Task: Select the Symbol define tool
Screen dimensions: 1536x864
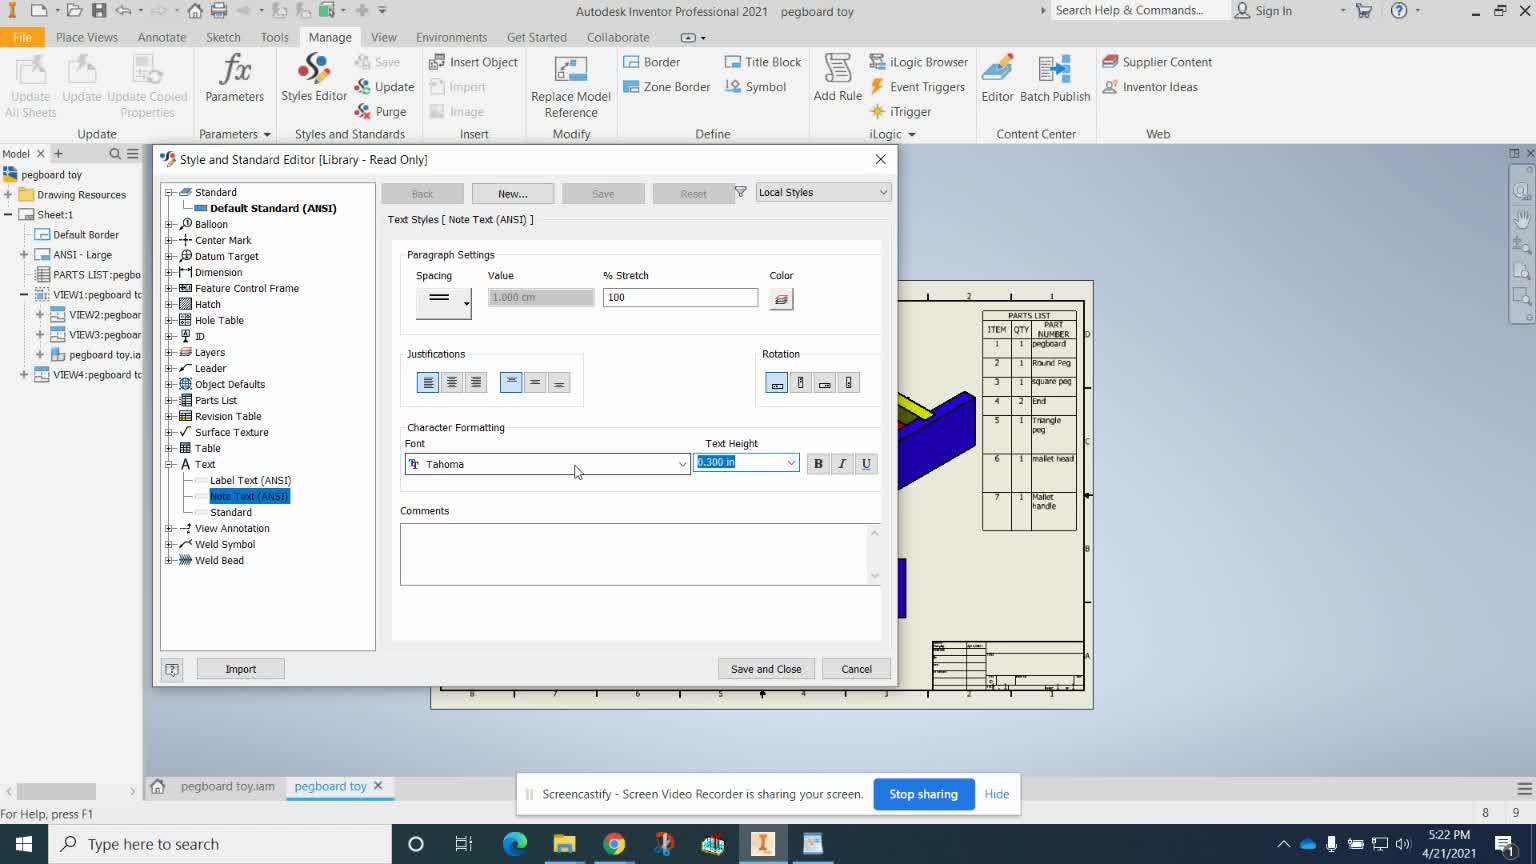Action: 756,87
